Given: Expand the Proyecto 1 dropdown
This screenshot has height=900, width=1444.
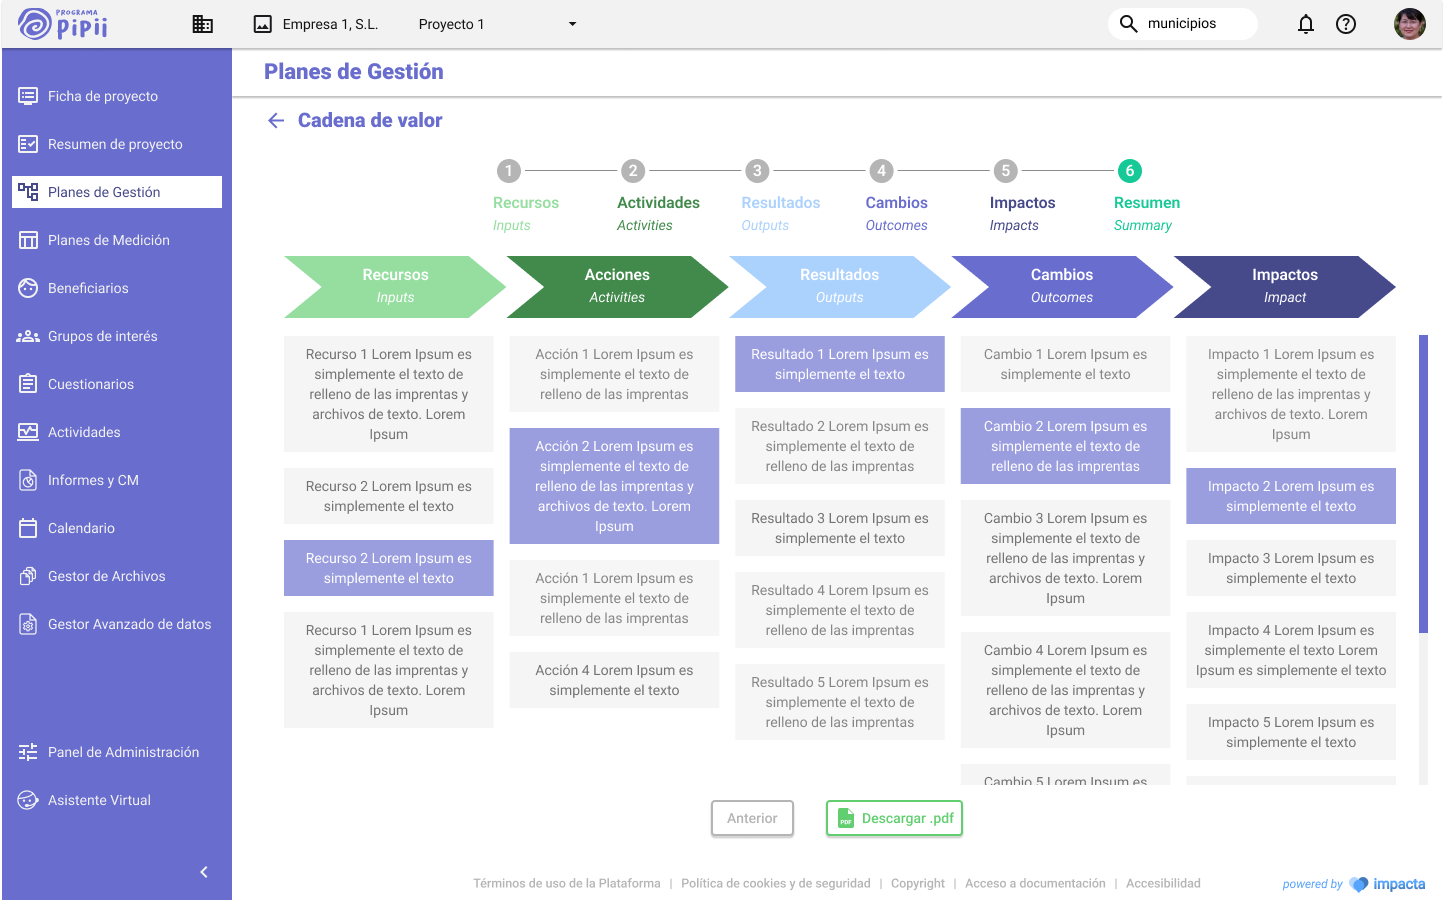Looking at the screenshot, I should tap(572, 24).
